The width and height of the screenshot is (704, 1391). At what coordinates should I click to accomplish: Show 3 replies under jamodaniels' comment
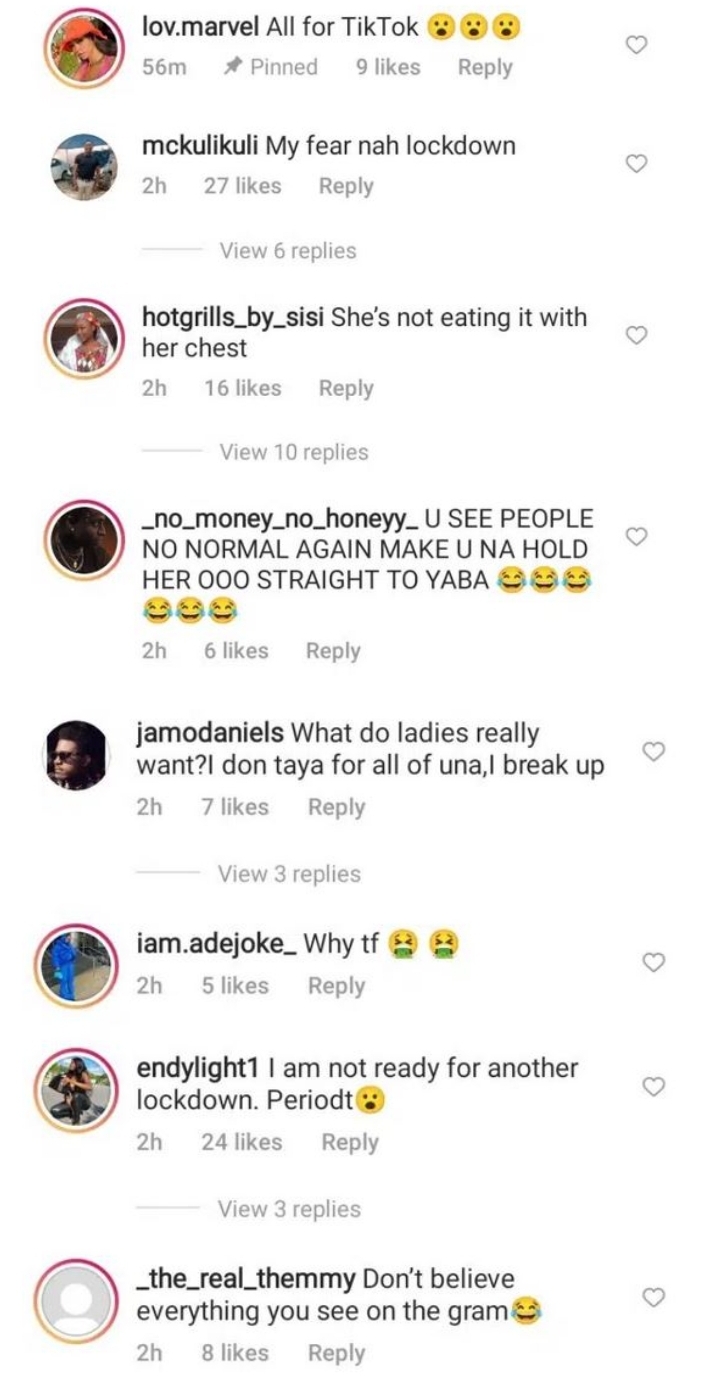pyautogui.click(x=289, y=874)
